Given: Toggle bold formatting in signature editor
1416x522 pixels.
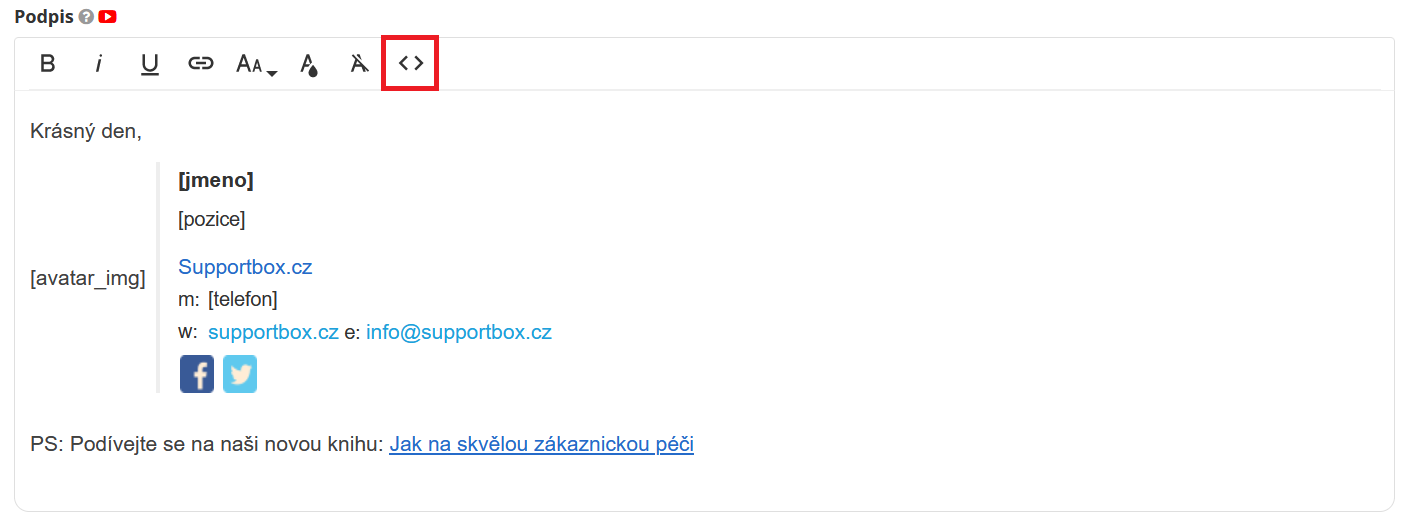Looking at the screenshot, I should pyautogui.click(x=47, y=64).
